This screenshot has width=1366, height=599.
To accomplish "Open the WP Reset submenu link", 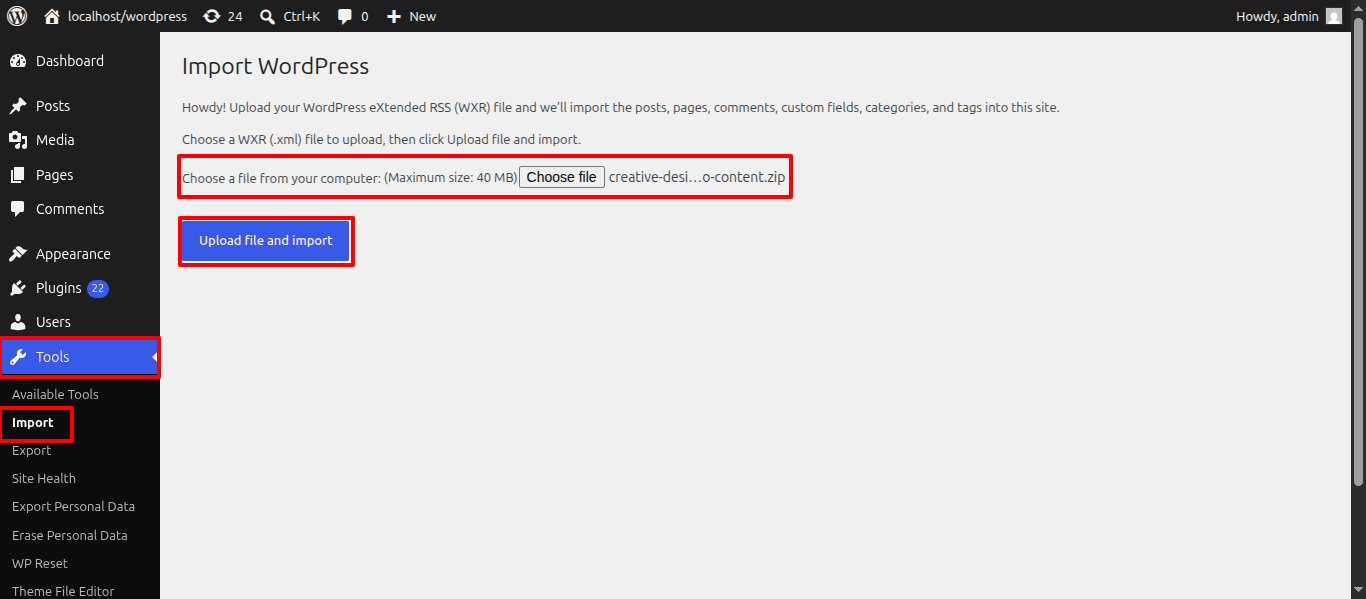I will click(x=40, y=563).
